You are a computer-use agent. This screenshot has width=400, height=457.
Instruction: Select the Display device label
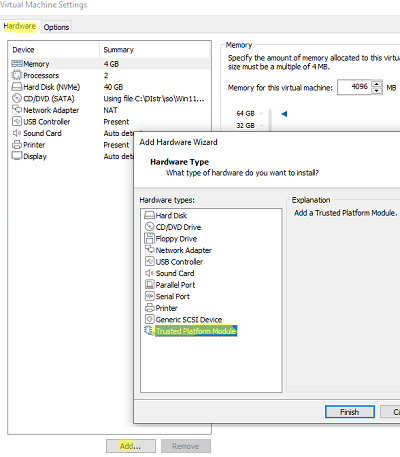pos(35,156)
